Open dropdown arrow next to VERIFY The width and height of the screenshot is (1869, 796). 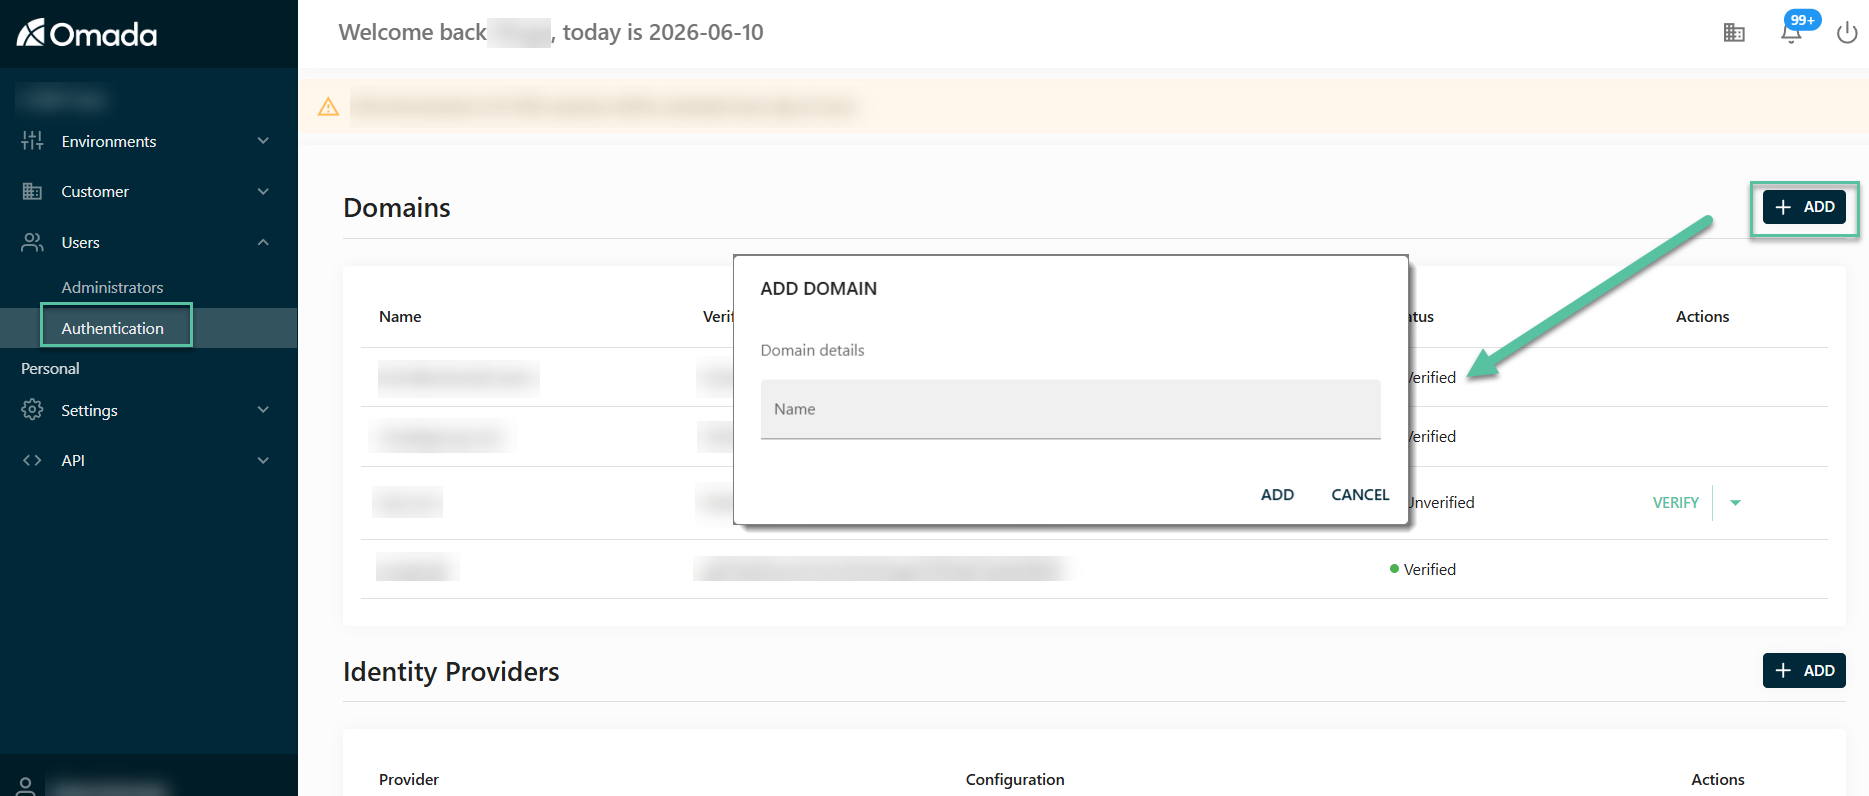point(1735,503)
